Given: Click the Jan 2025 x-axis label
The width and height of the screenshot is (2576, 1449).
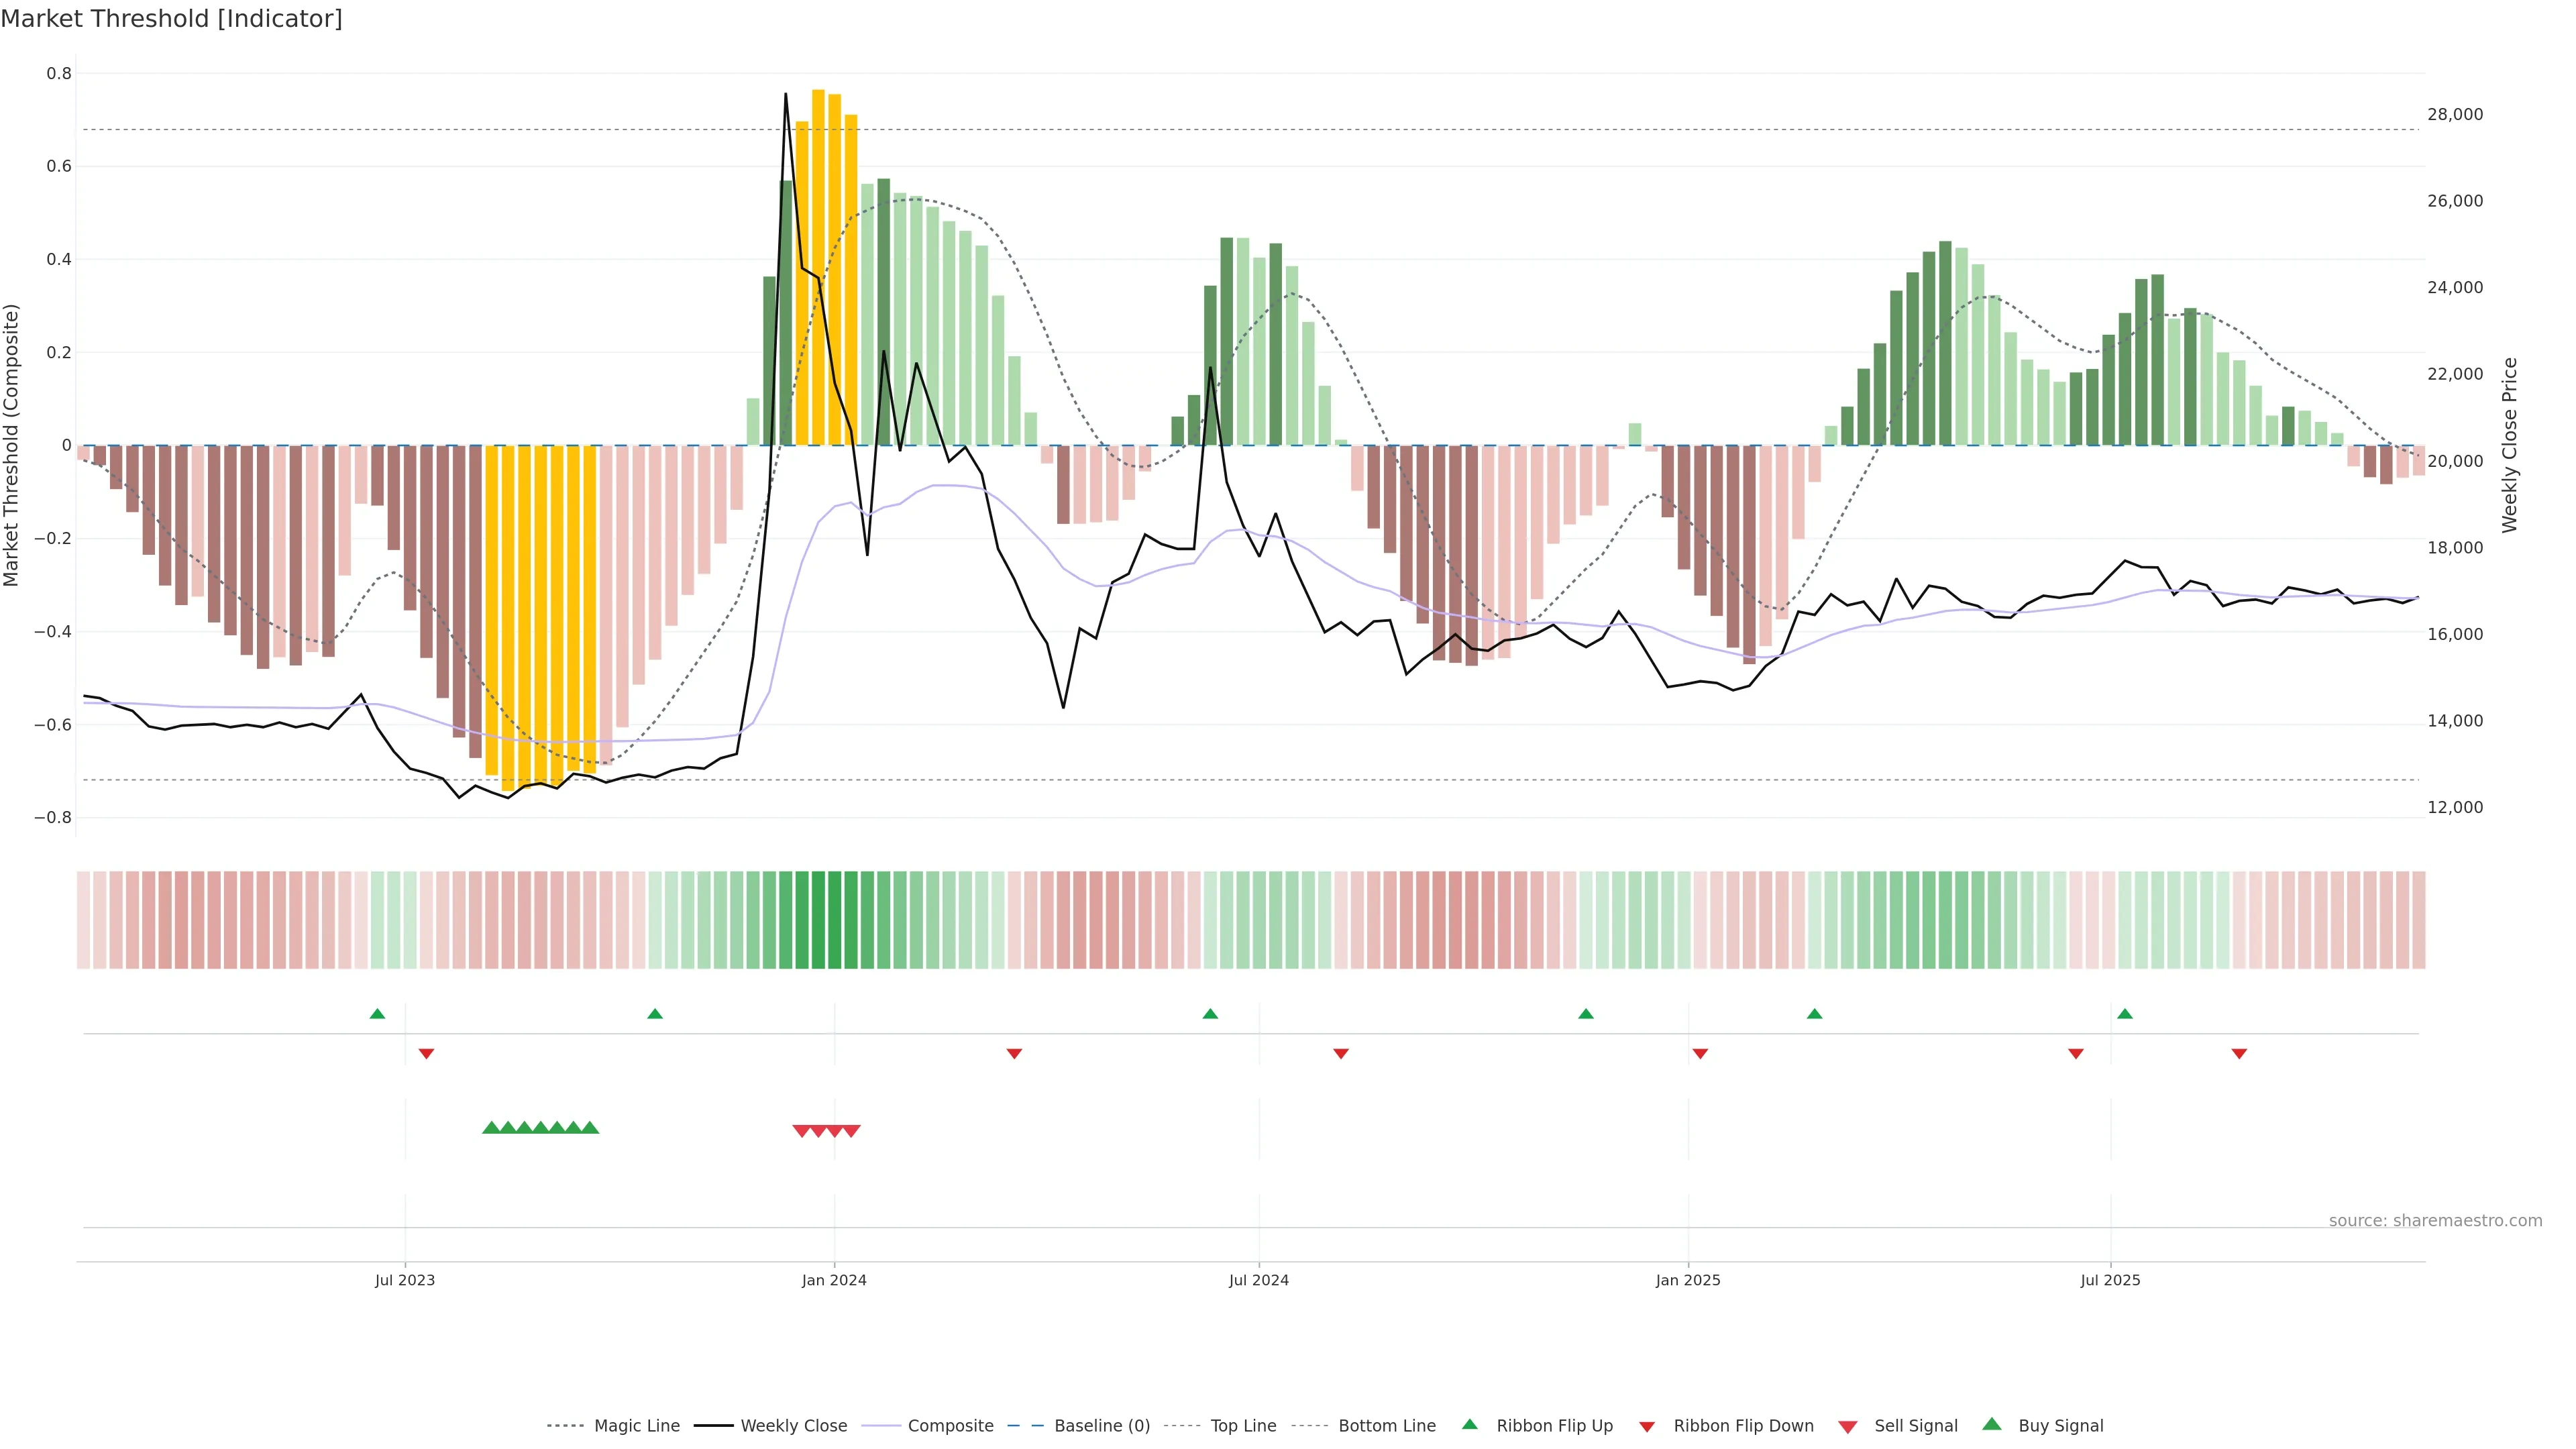Looking at the screenshot, I should click(x=1687, y=1280).
